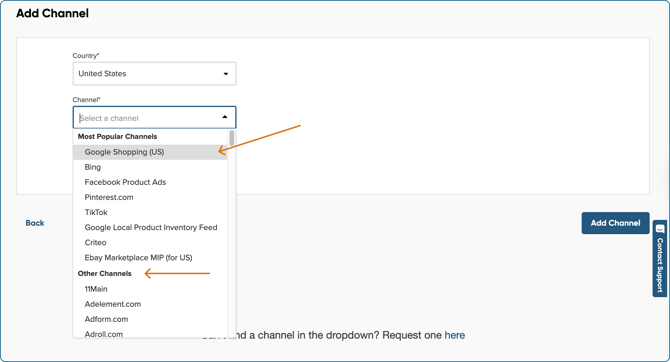670x362 pixels.
Task: Pick Adelement.com channel
Action: (x=150, y=304)
